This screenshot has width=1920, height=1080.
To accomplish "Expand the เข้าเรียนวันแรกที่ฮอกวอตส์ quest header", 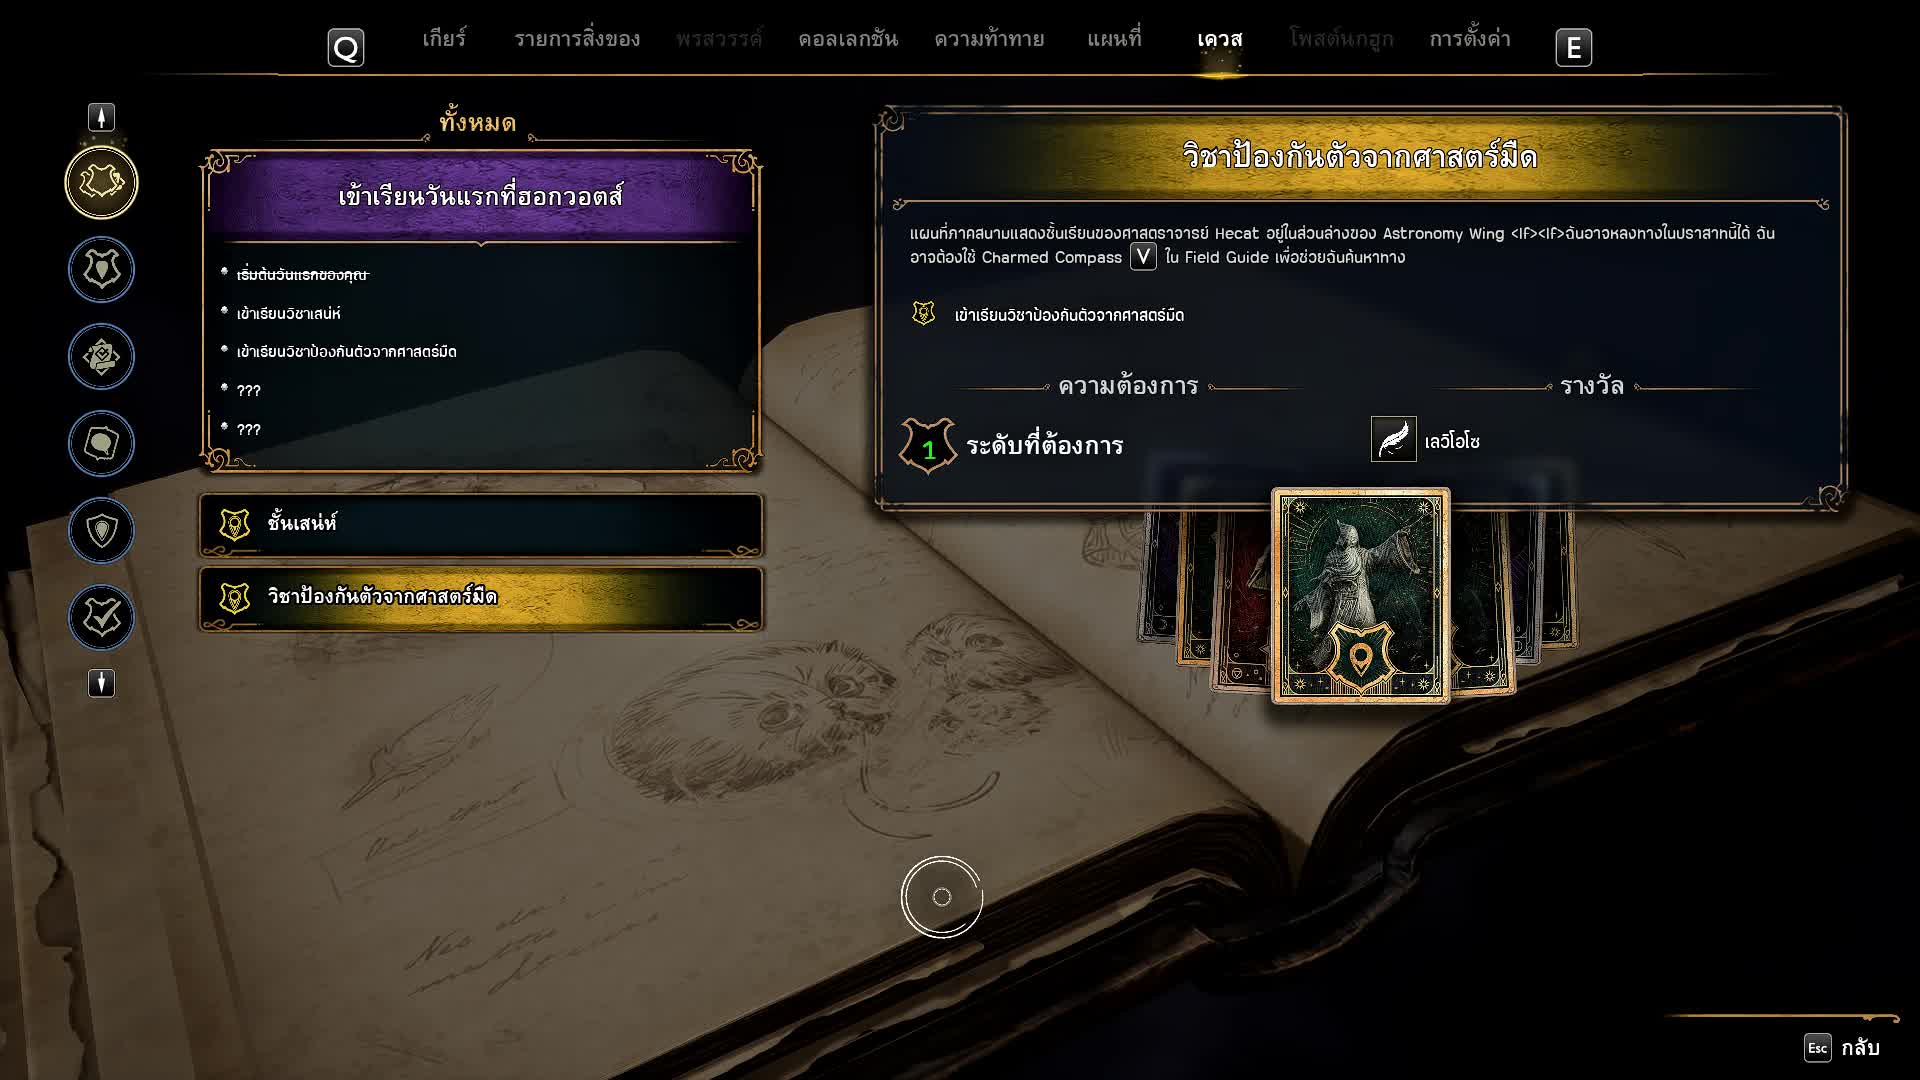I will pos(481,196).
